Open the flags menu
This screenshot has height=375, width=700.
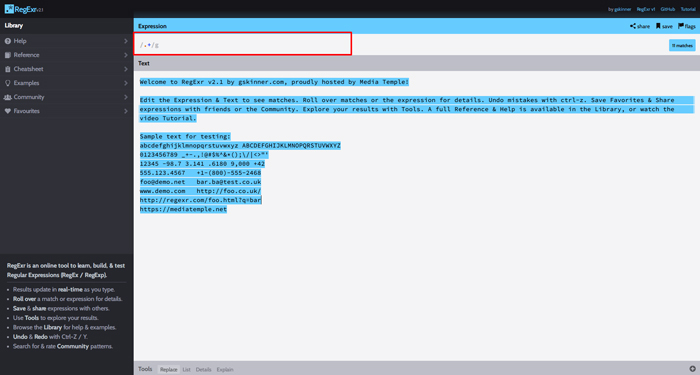click(x=687, y=26)
